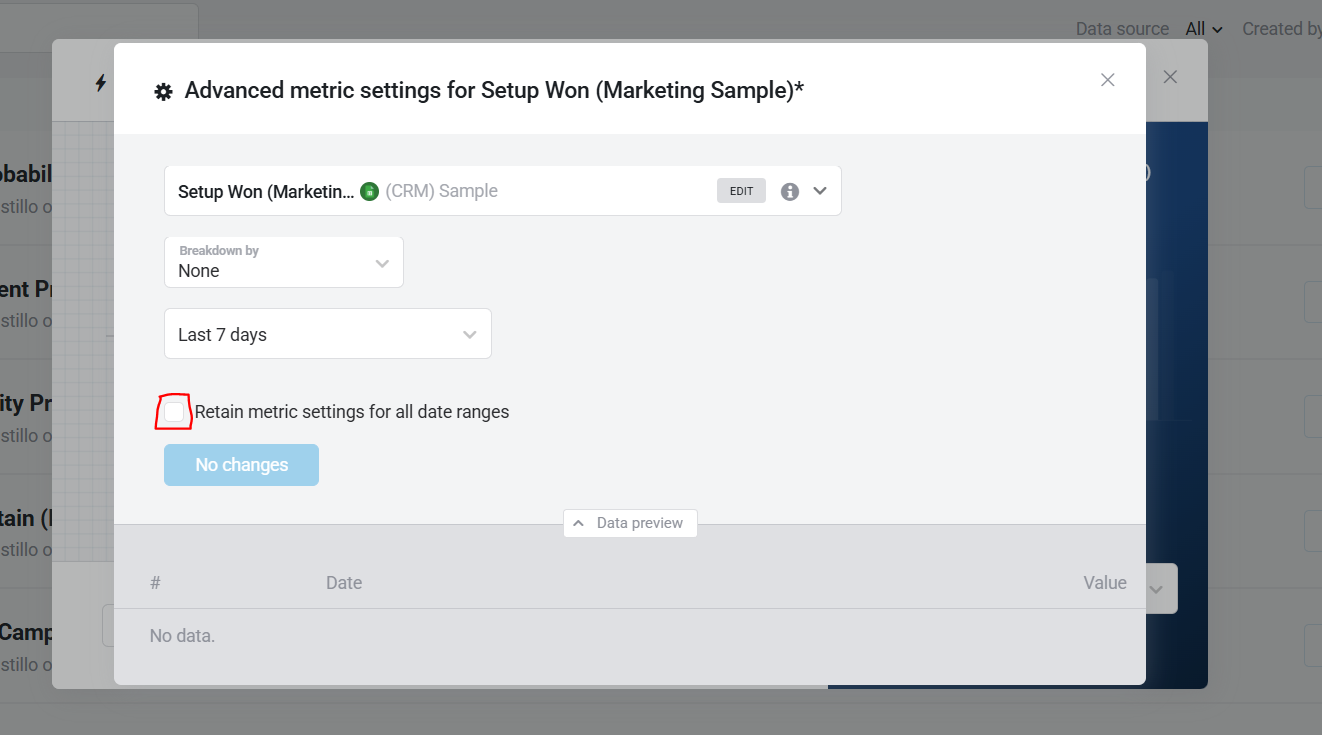
Task: Click the Date column header
Action: click(343, 583)
